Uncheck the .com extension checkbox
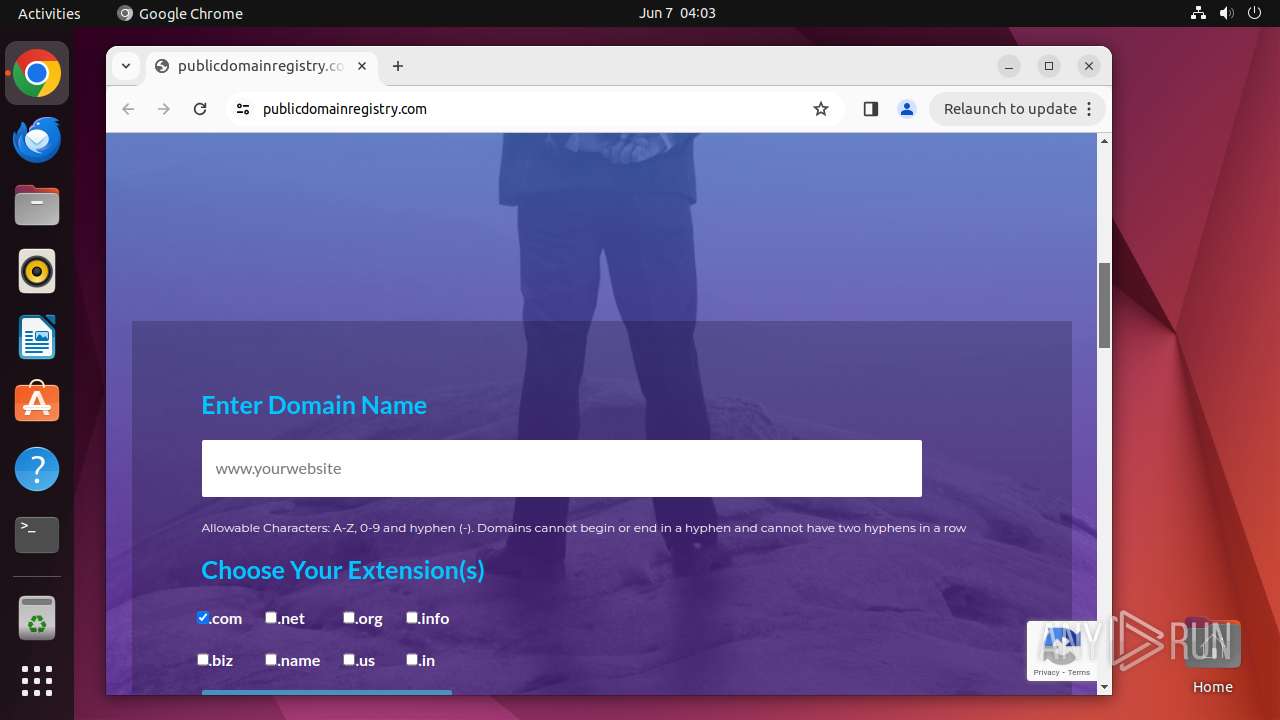 pos(203,618)
